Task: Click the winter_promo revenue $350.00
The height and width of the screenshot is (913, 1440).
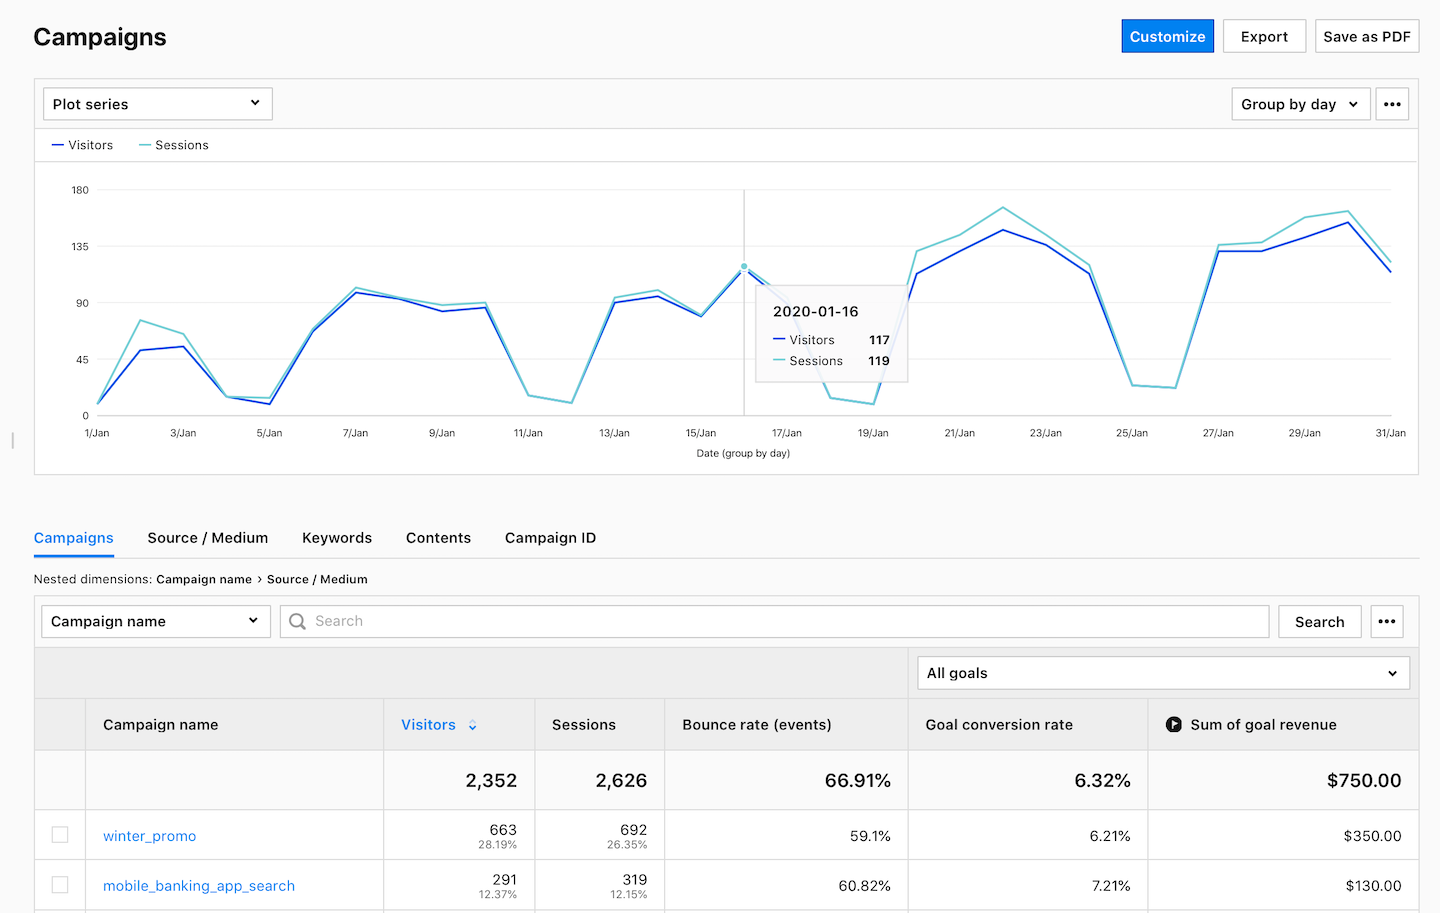Action: click(1372, 836)
